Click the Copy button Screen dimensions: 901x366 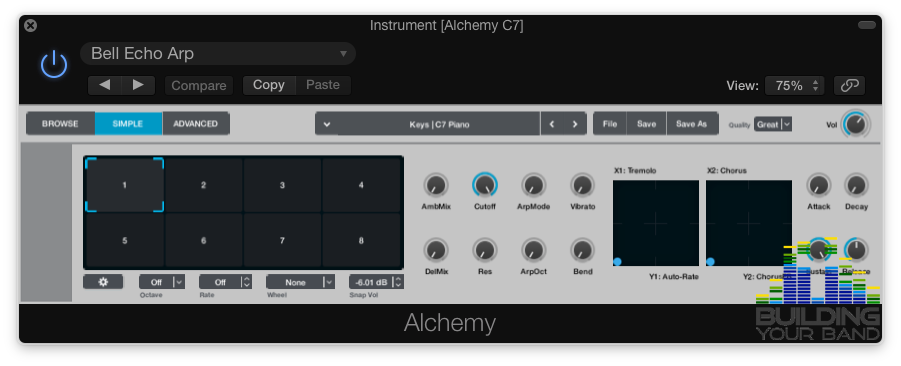pos(269,85)
